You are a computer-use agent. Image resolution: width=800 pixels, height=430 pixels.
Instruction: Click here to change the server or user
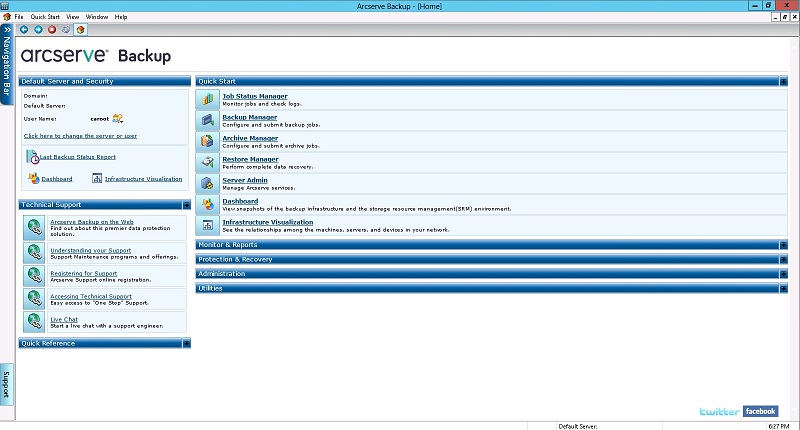[80, 136]
